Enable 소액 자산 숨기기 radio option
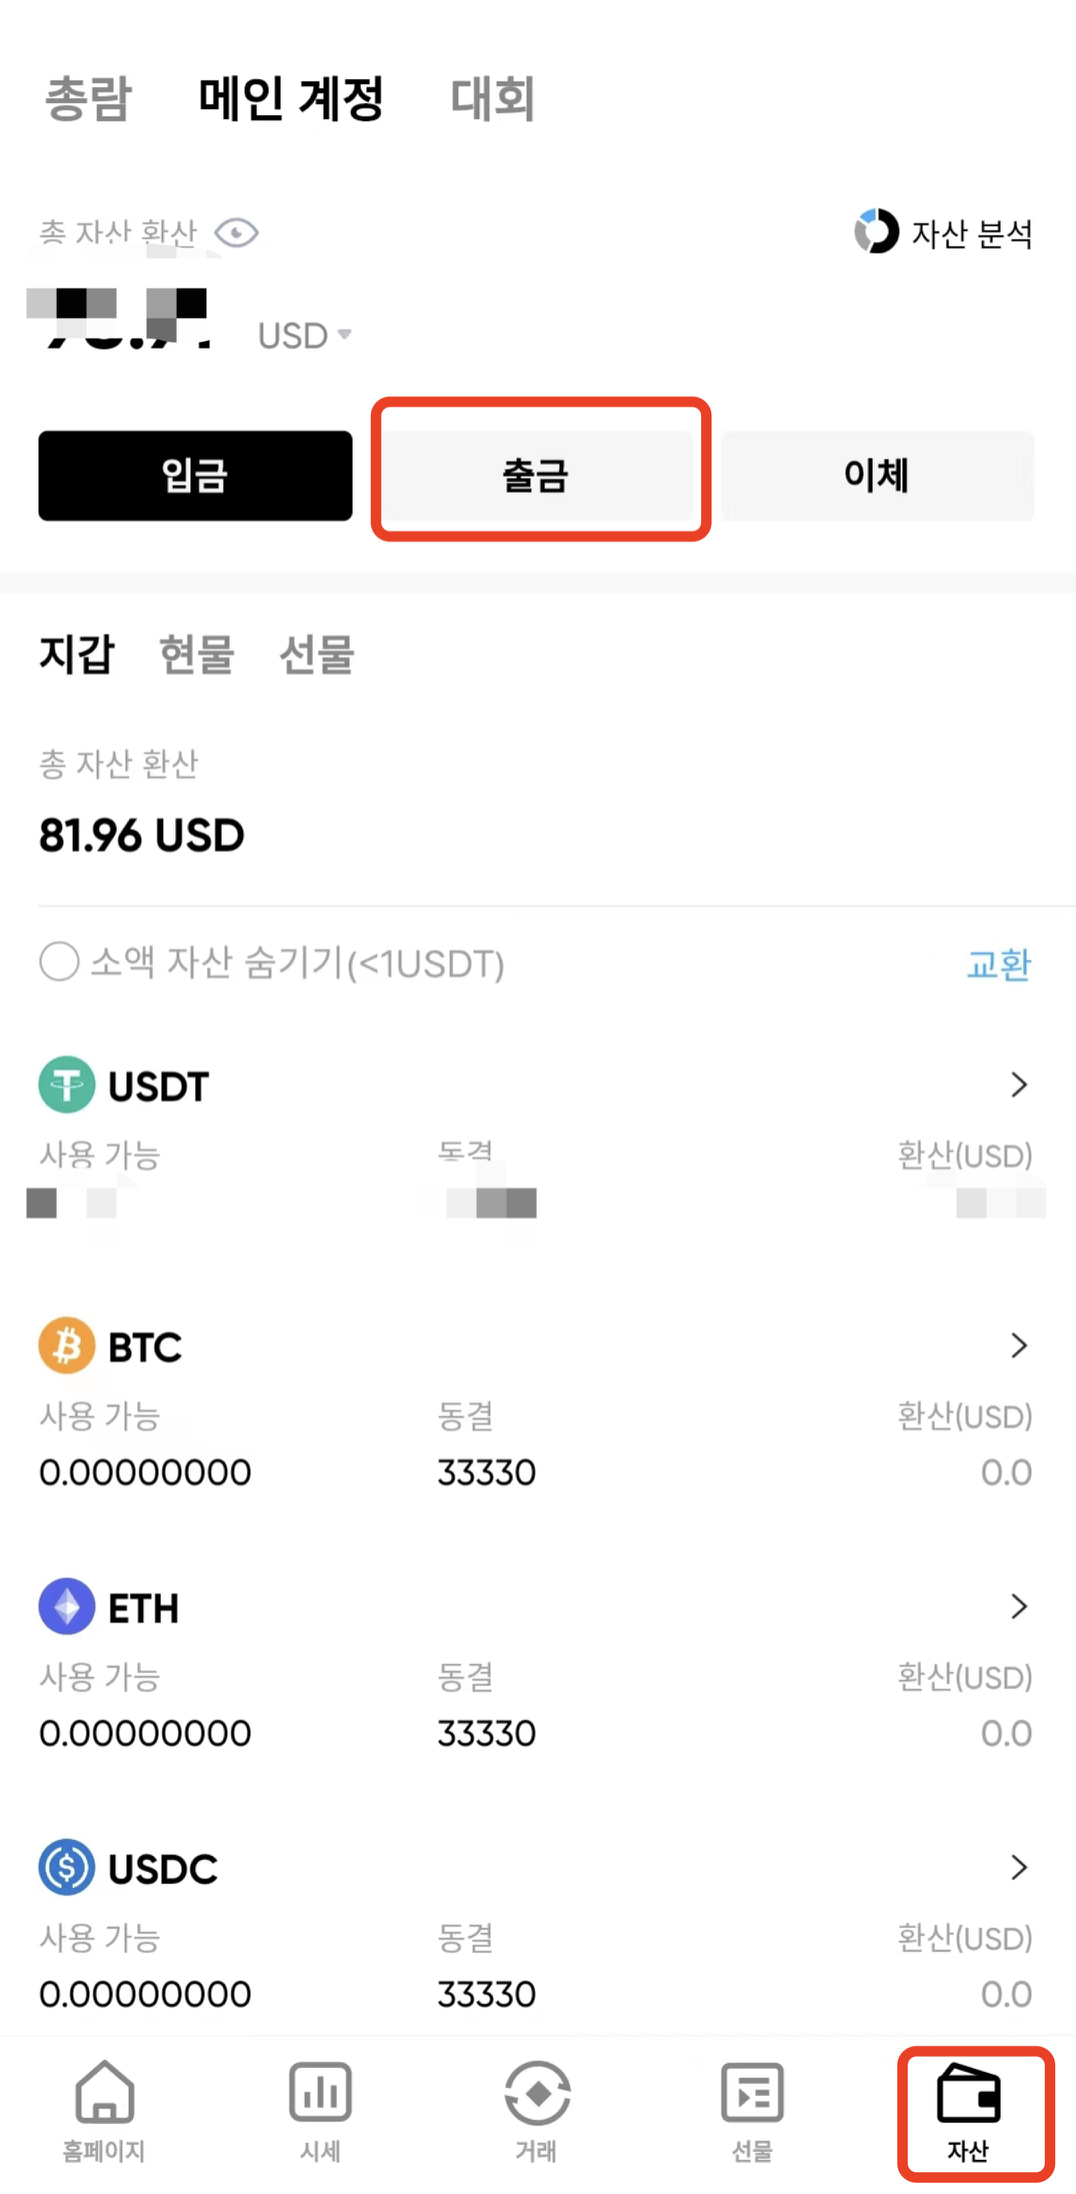 59,962
